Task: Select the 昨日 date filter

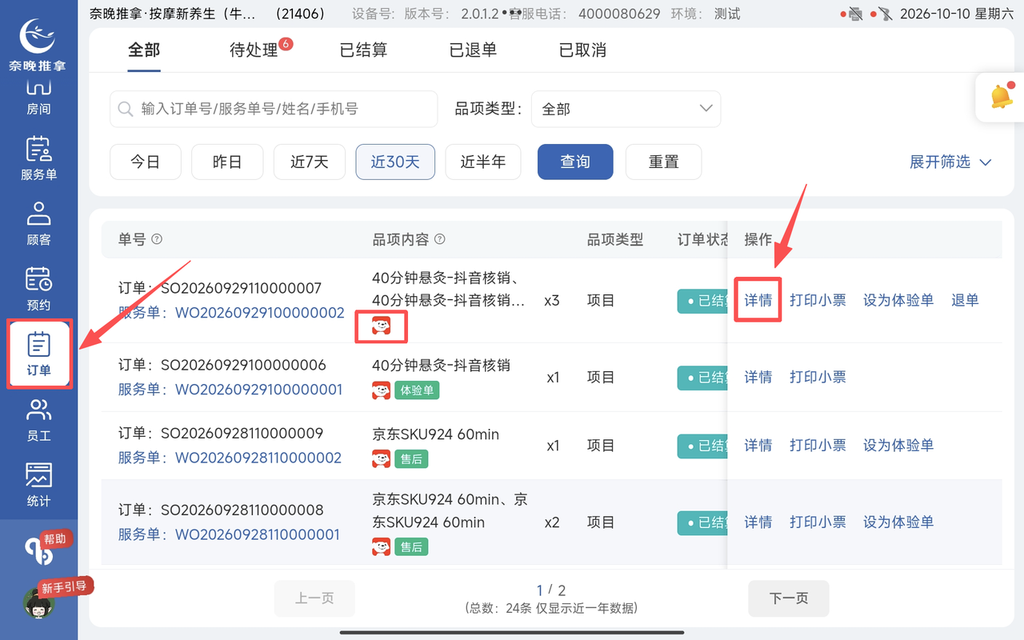Action: pyautogui.click(x=227, y=161)
